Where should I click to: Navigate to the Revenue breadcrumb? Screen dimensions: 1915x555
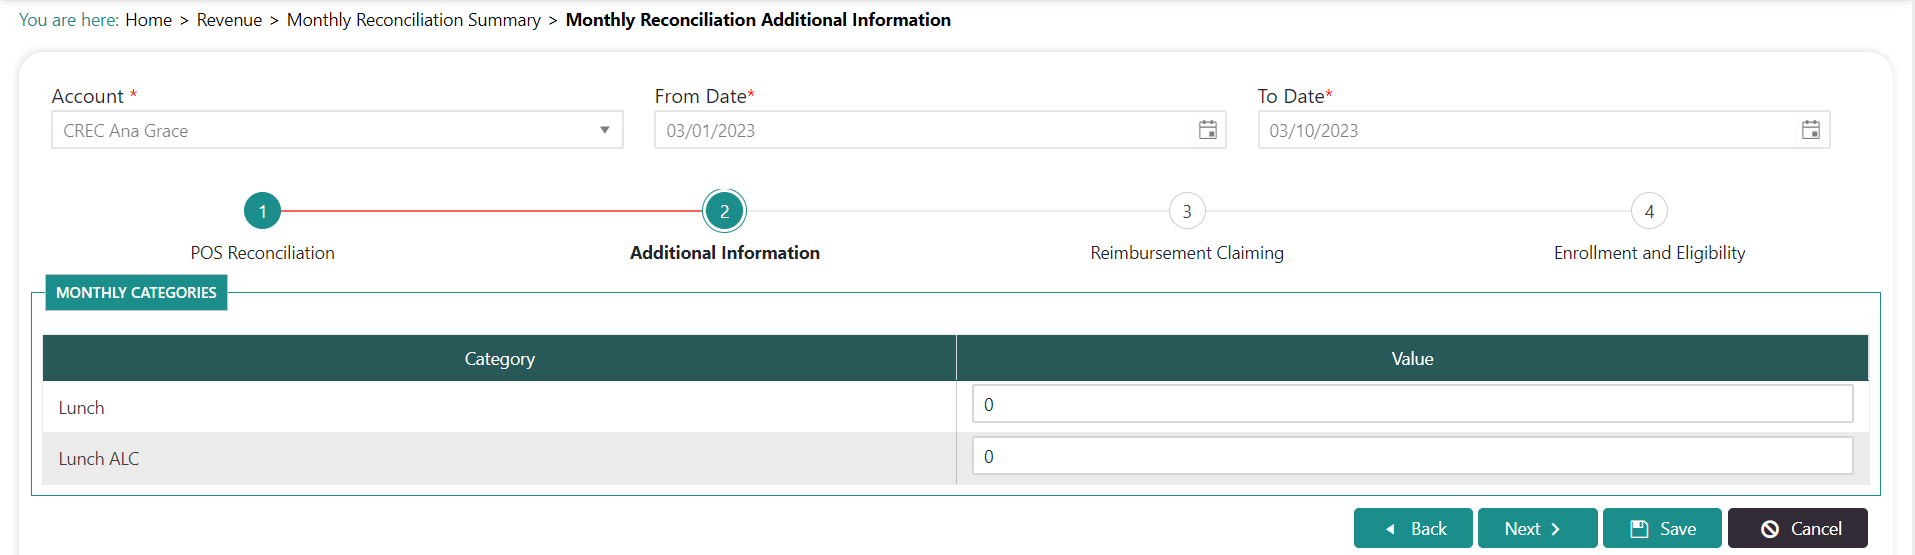(229, 20)
